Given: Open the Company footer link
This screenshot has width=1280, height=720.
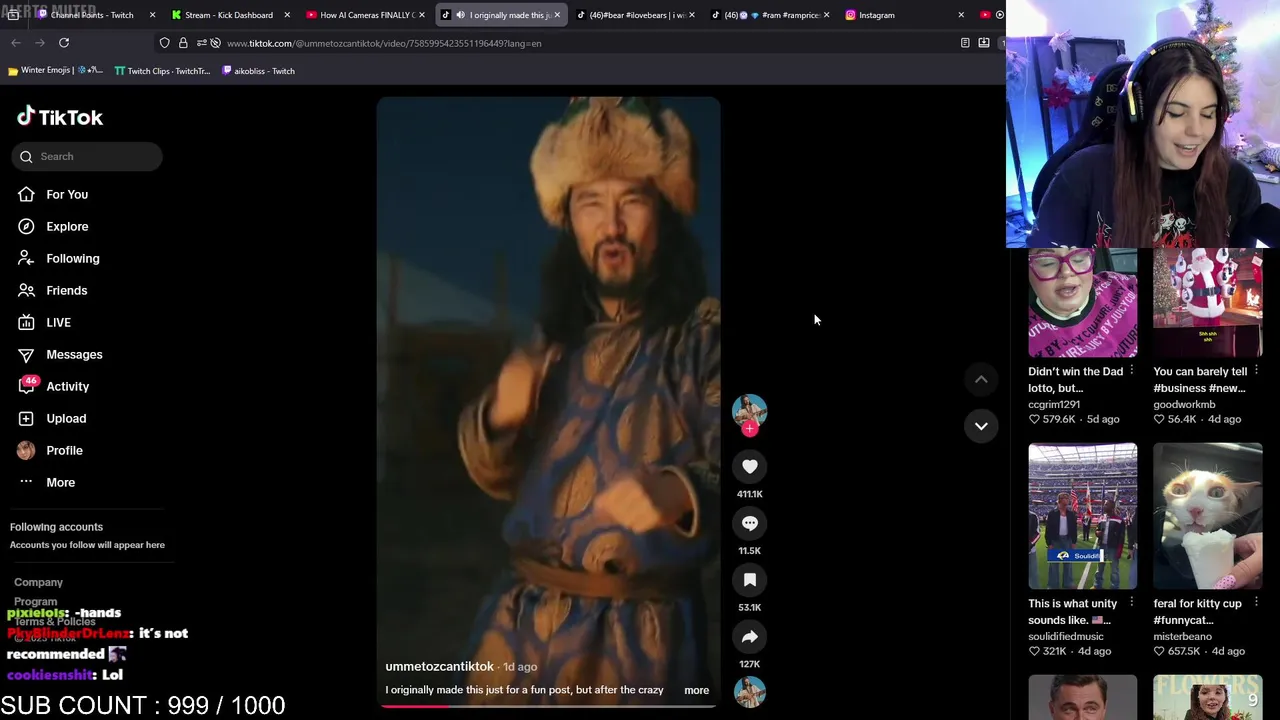Looking at the screenshot, I should [x=38, y=582].
